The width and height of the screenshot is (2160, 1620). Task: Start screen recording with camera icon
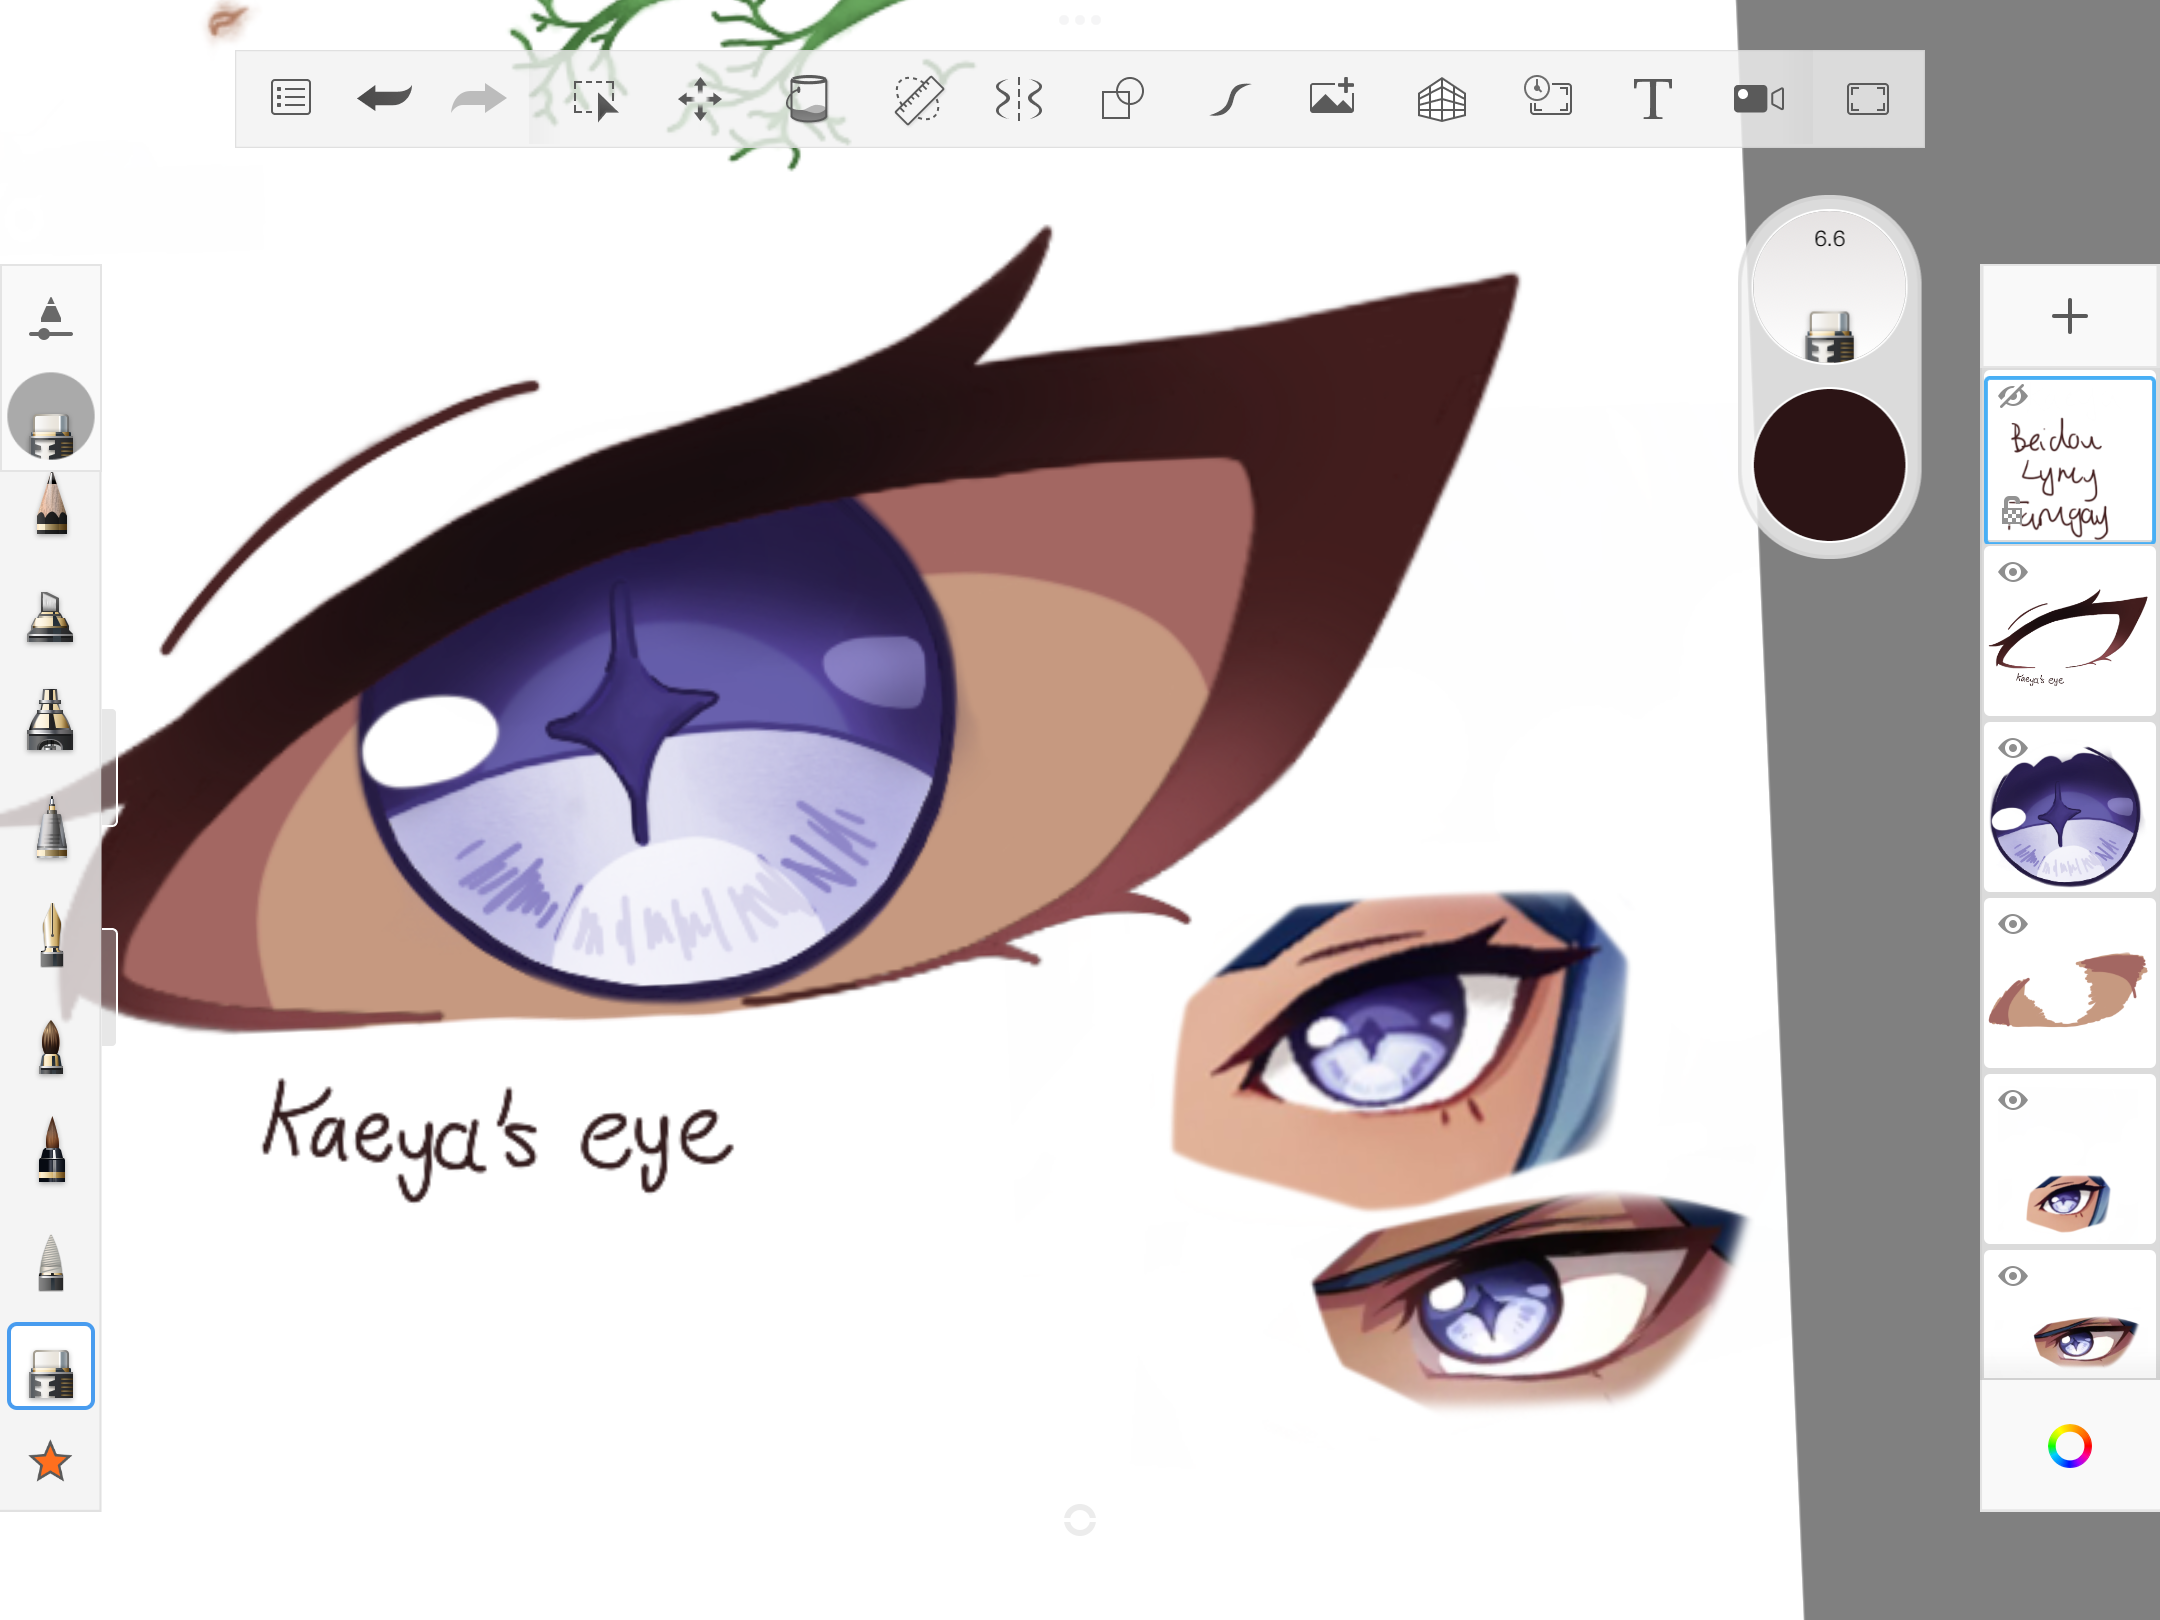pyautogui.click(x=1759, y=99)
